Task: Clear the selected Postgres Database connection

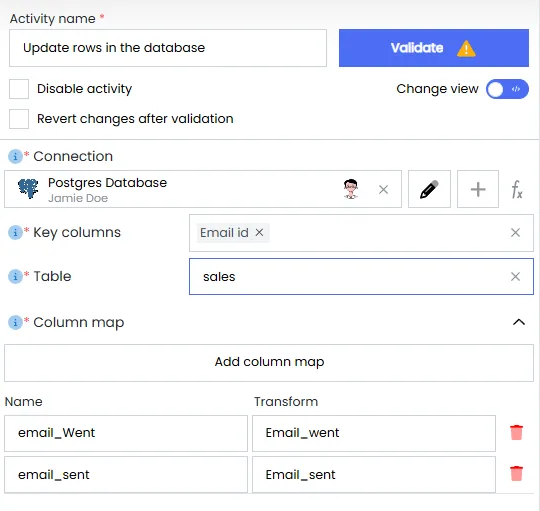Action: [x=383, y=189]
